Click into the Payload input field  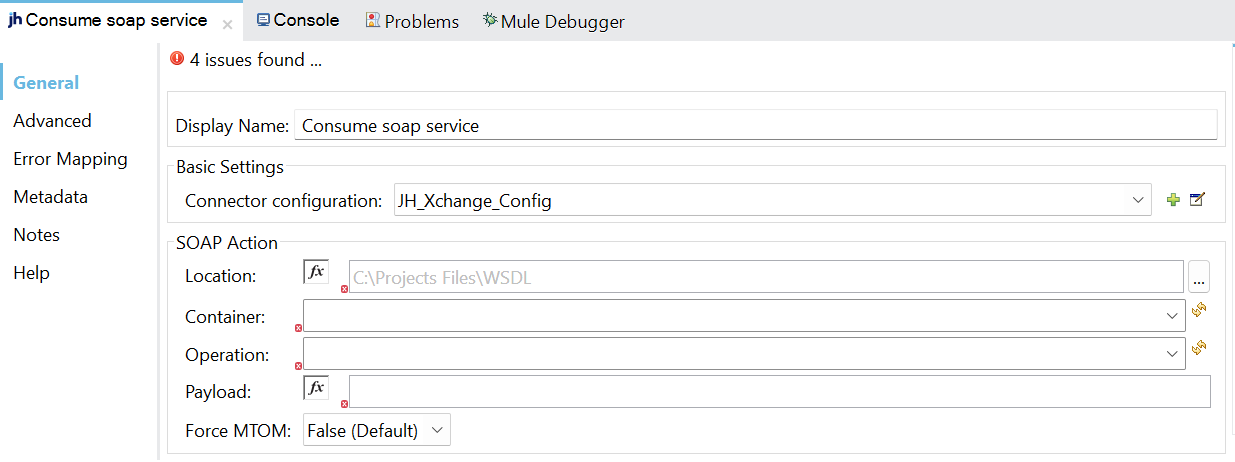pyautogui.click(x=779, y=392)
